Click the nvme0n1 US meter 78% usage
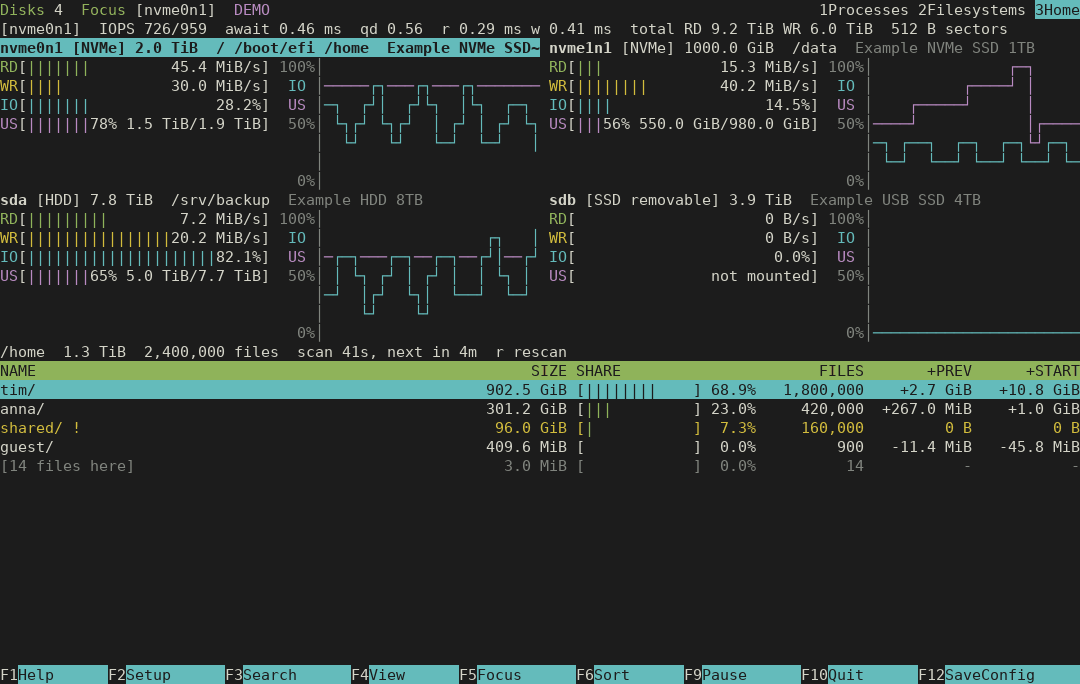This screenshot has height=684, width=1080. click(135, 124)
